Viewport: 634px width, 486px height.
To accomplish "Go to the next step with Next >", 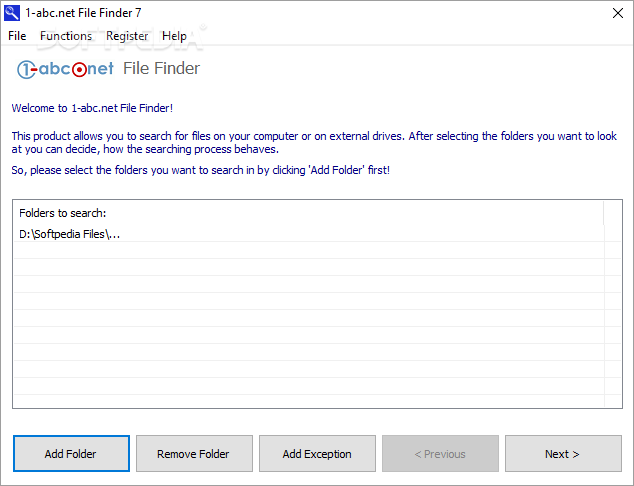I will (563, 454).
